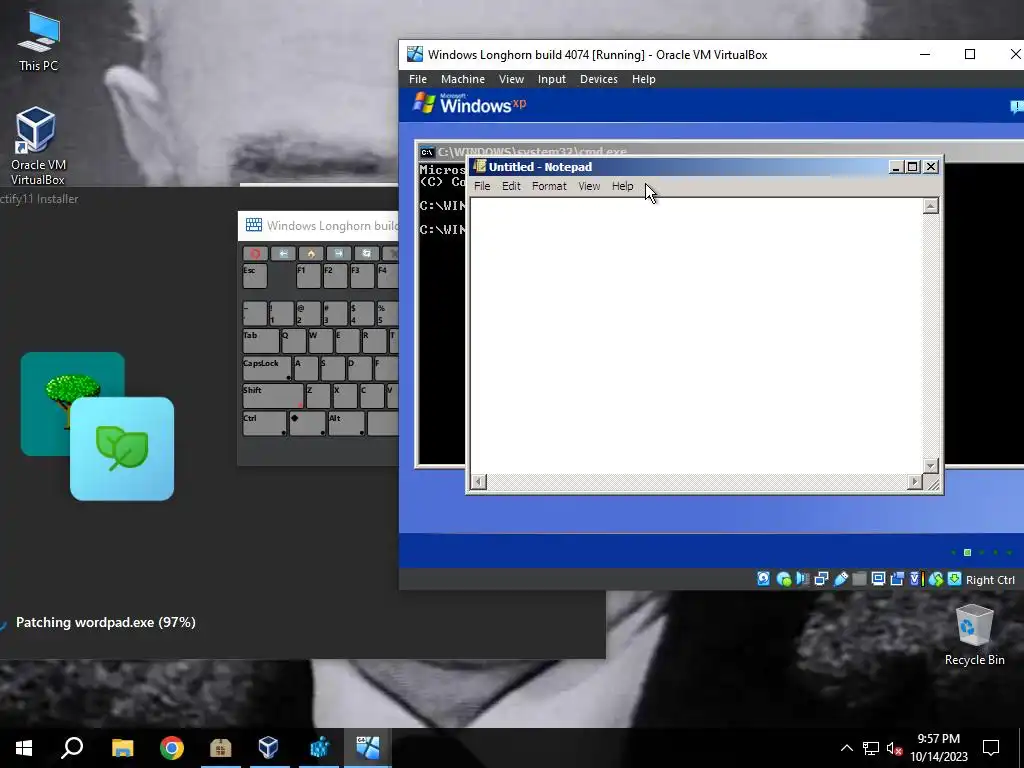Expand the system tray hidden icons chevron

click(846, 748)
